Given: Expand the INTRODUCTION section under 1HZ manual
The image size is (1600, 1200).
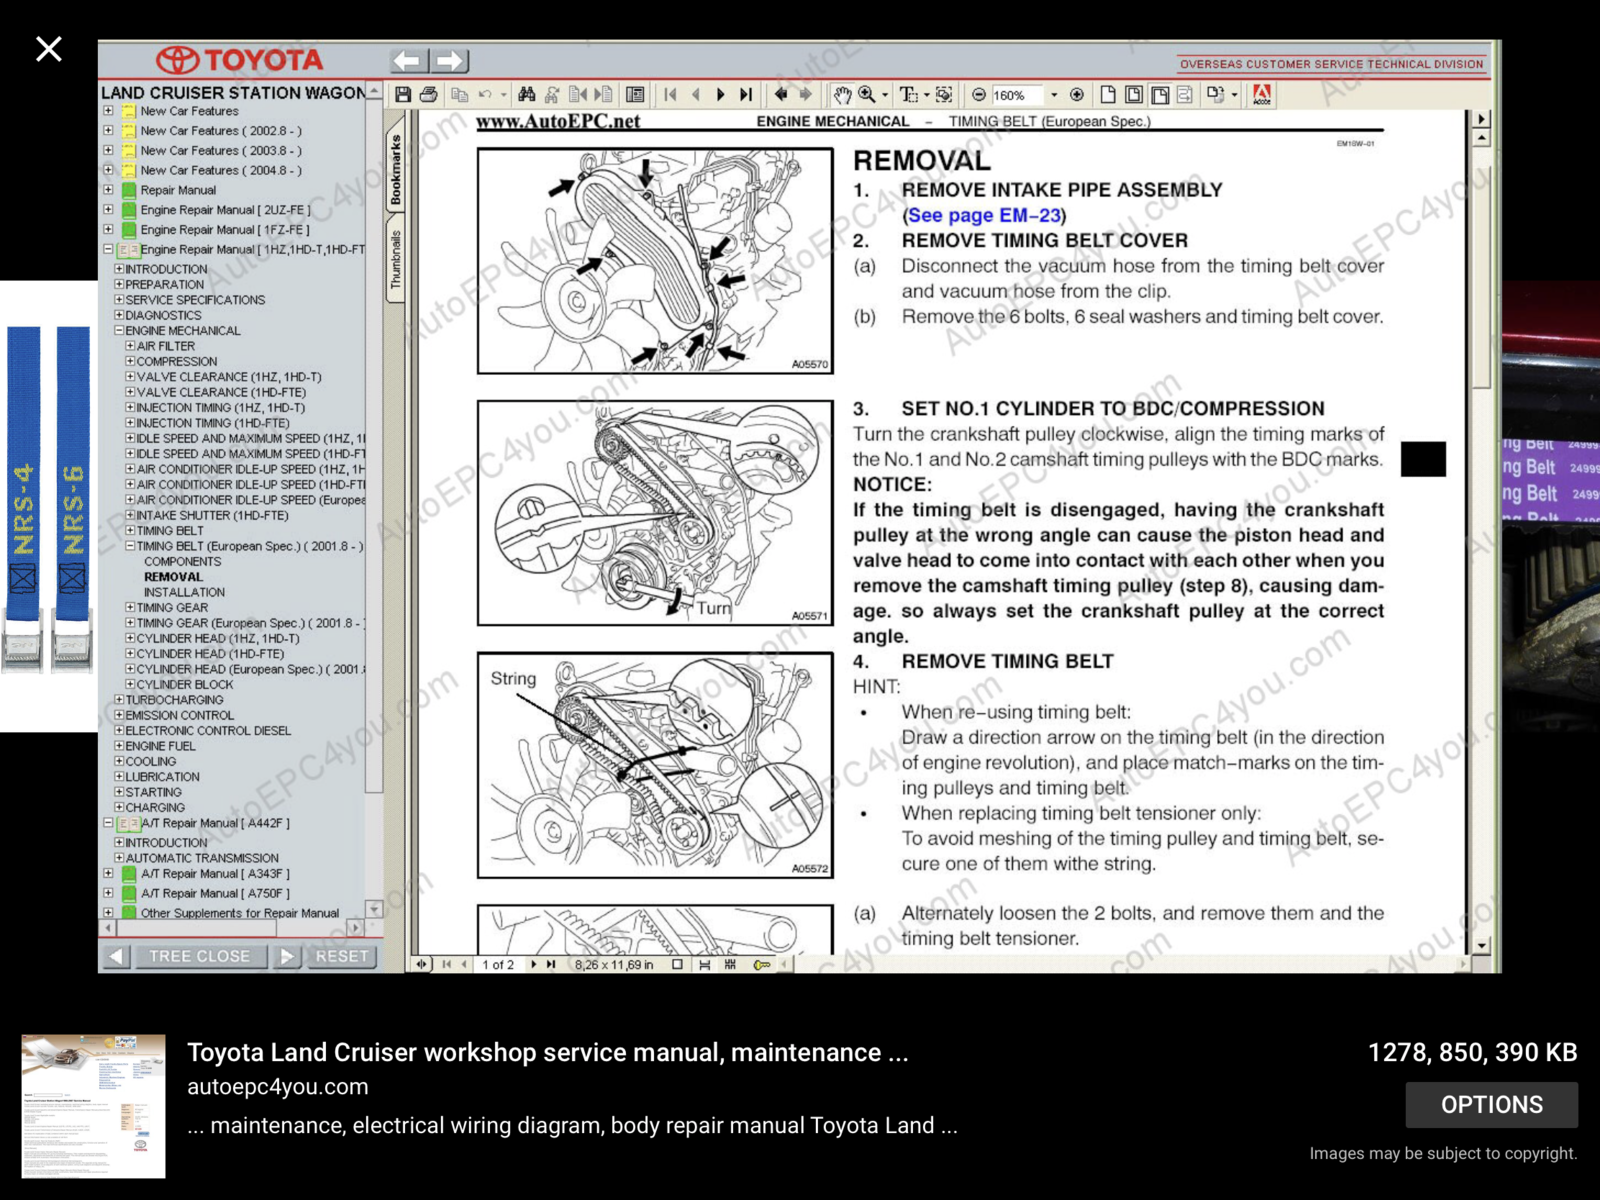Looking at the screenshot, I should (119, 269).
